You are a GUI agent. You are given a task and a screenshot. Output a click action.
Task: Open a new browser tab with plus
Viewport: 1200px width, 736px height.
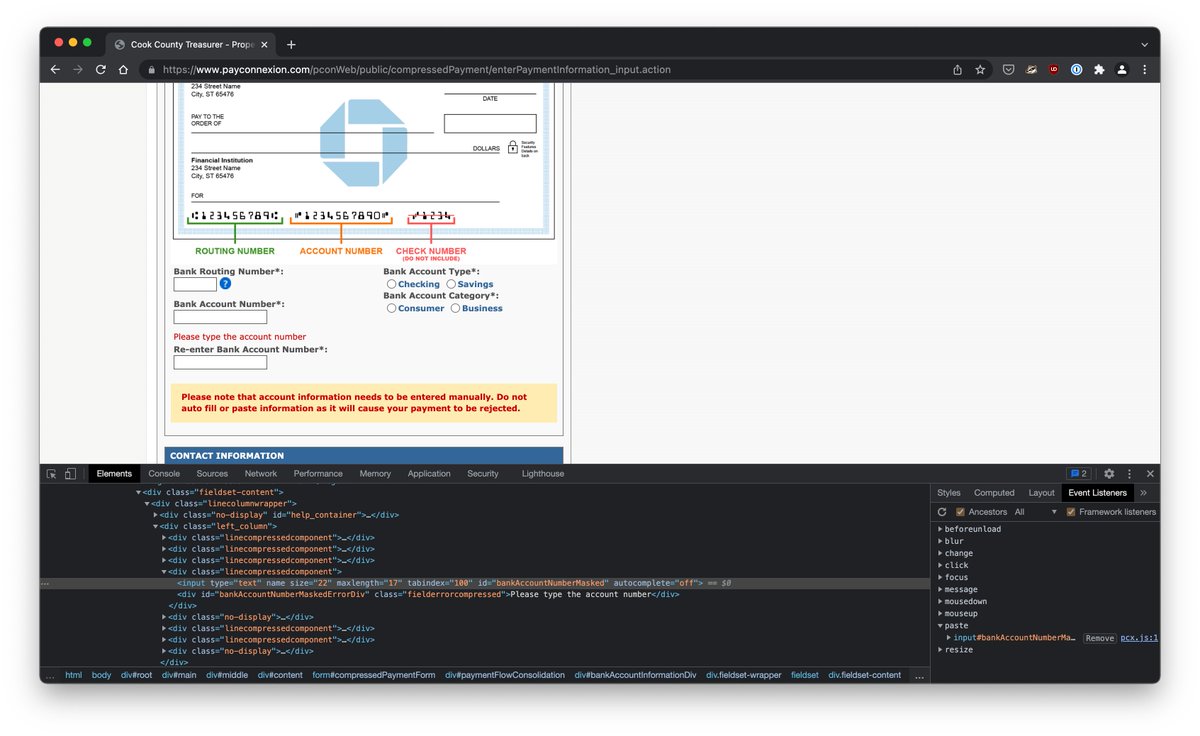tap(291, 45)
